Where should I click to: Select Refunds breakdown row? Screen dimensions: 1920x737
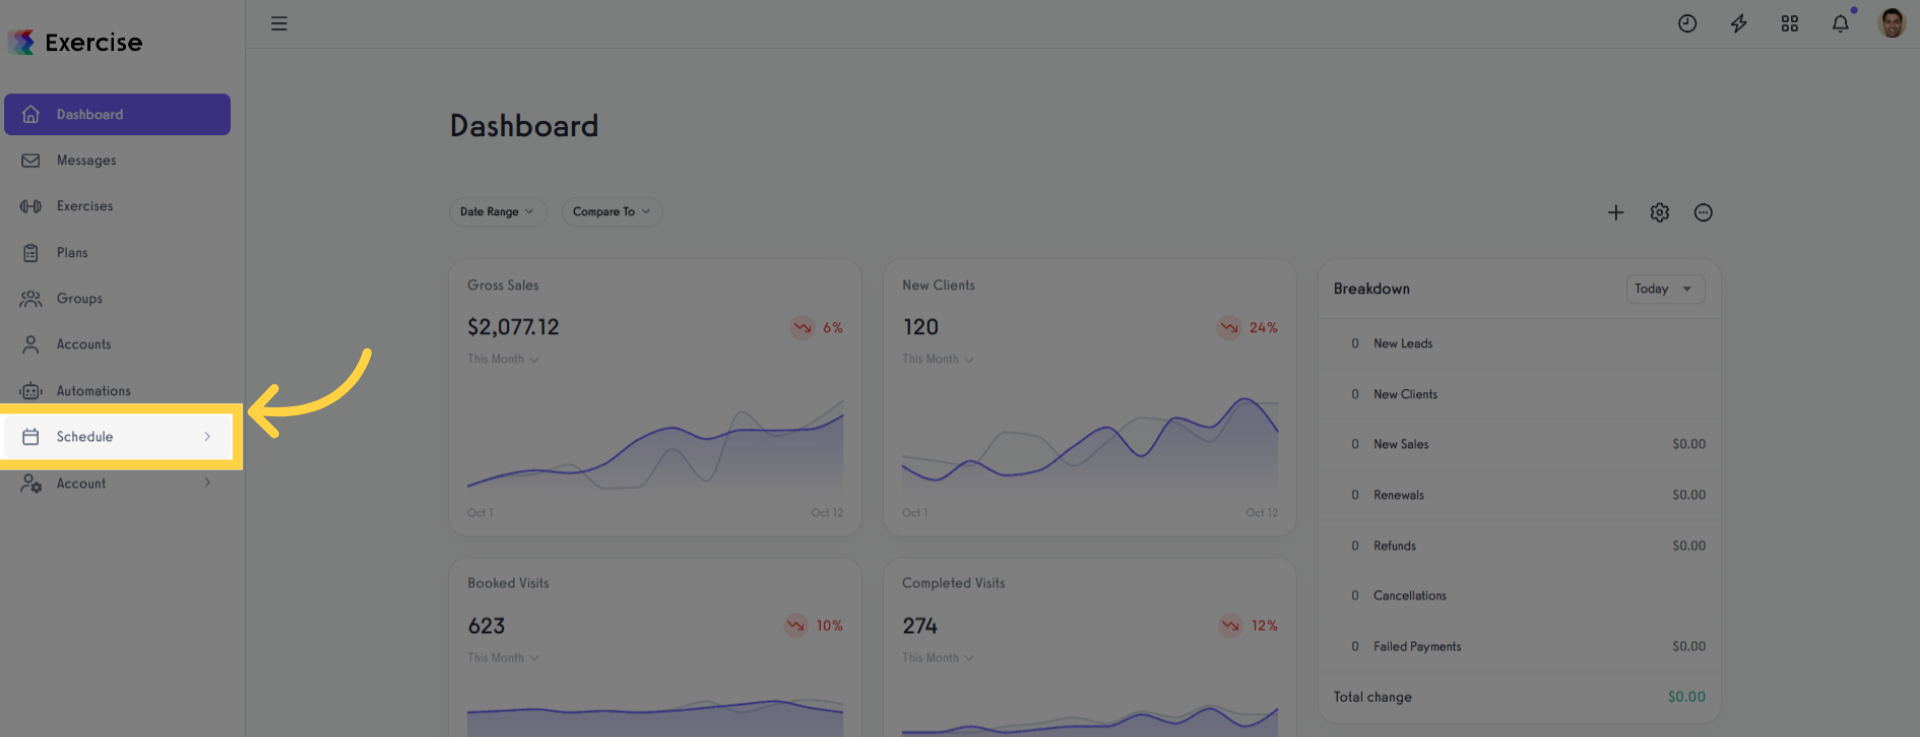pyautogui.click(x=1519, y=546)
